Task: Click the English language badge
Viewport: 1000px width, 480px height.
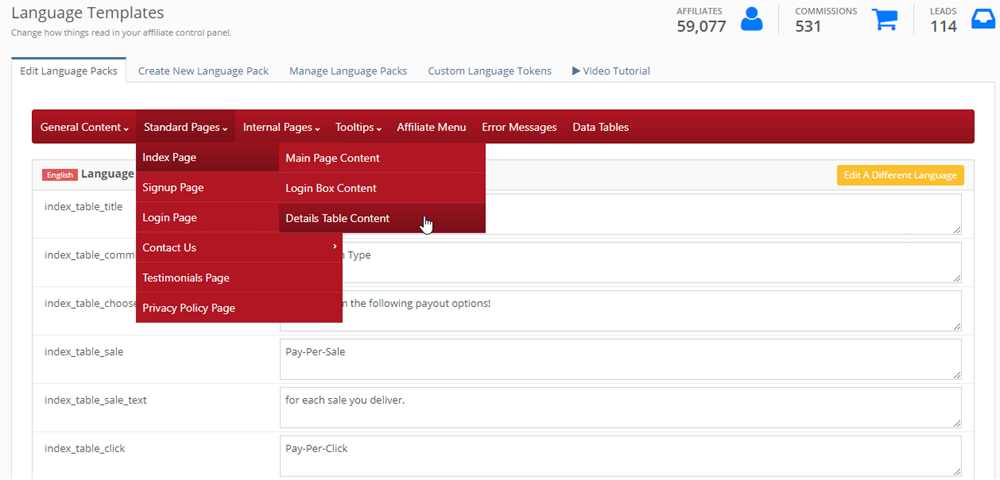Action: point(60,175)
